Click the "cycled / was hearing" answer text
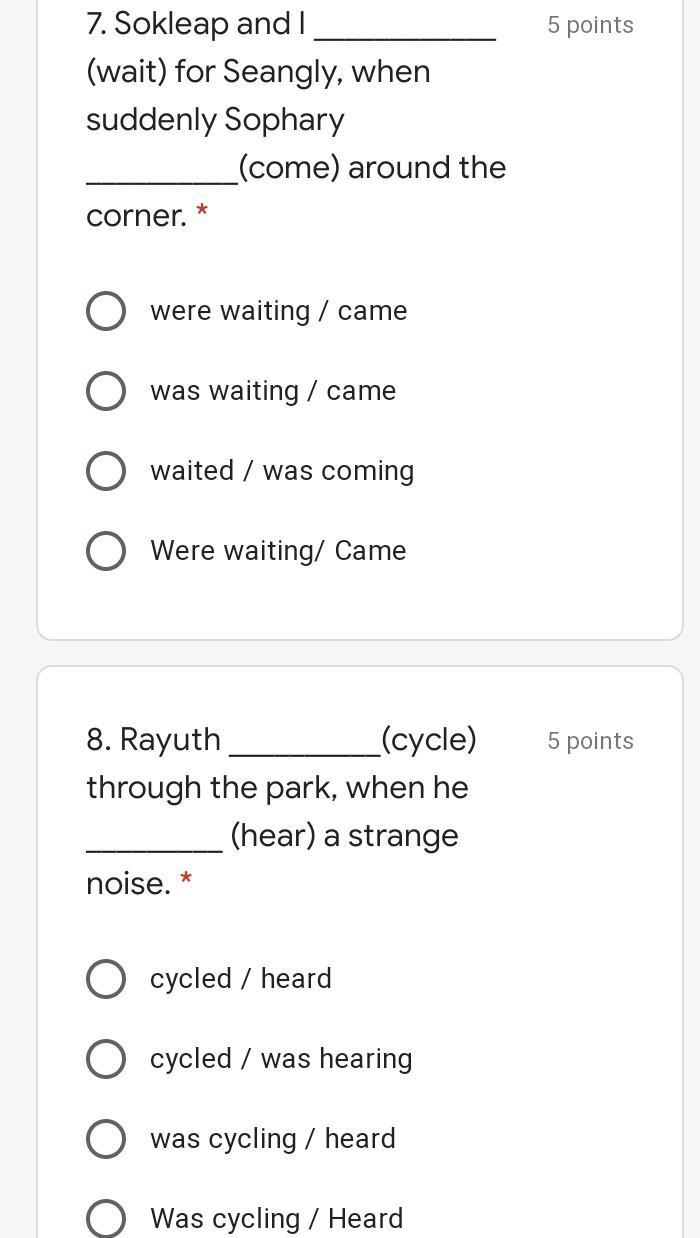Screen dimensions: 700x1238 click(281, 1059)
